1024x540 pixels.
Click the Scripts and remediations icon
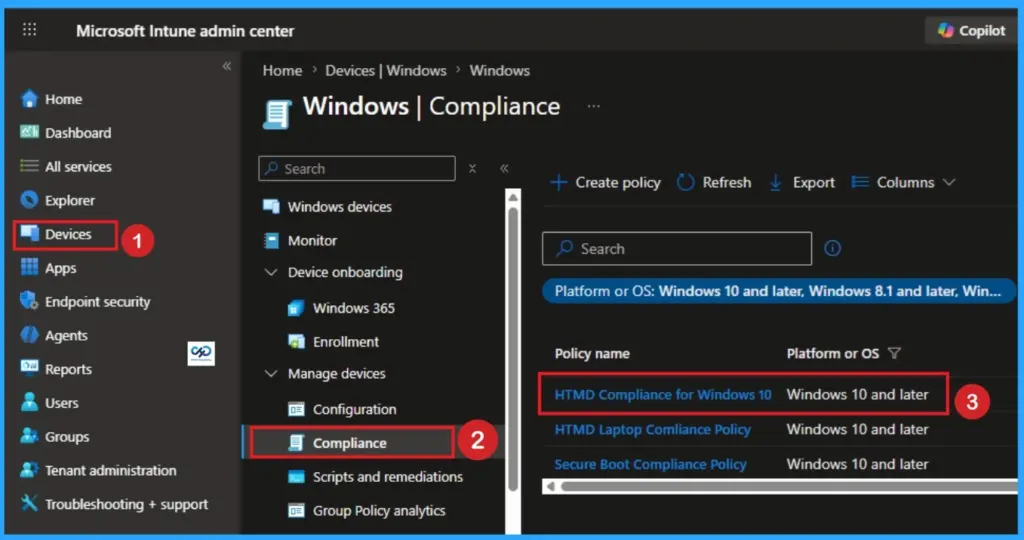tap(296, 477)
